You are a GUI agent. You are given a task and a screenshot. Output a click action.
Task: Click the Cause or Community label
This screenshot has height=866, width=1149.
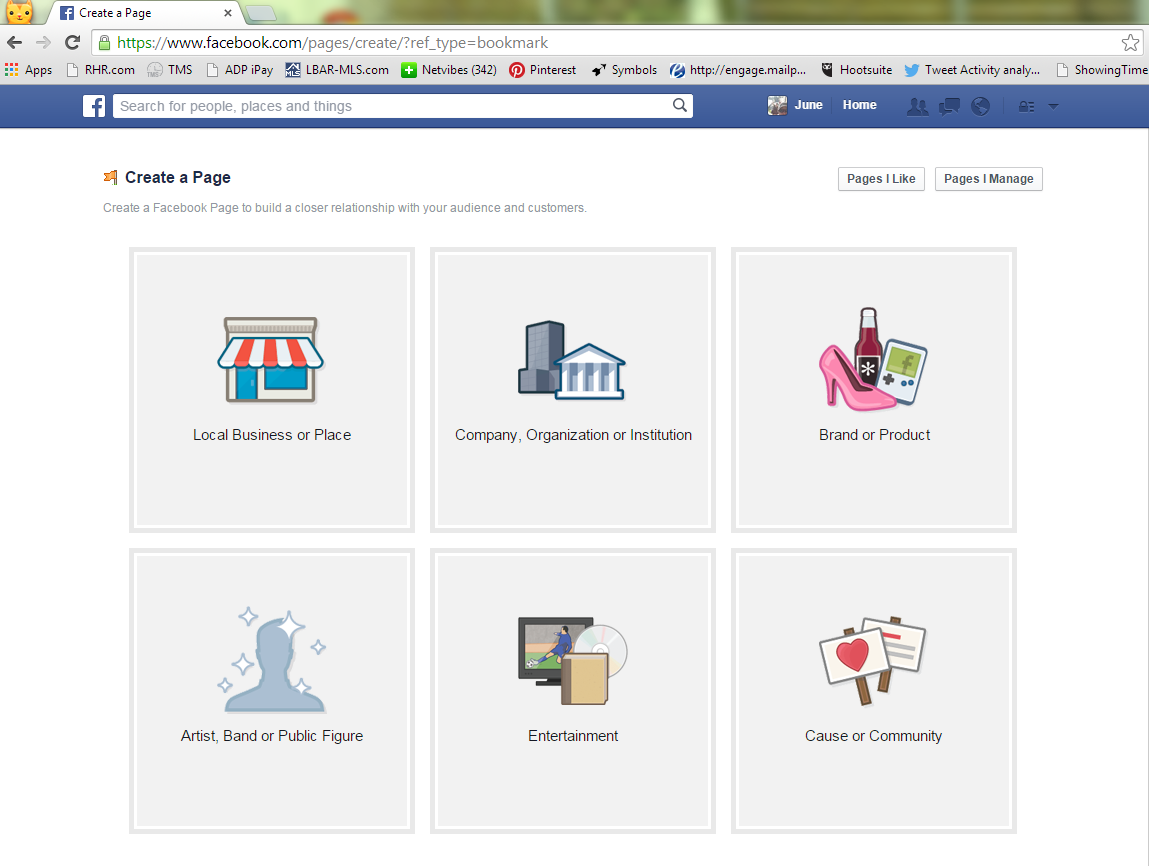(x=873, y=736)
